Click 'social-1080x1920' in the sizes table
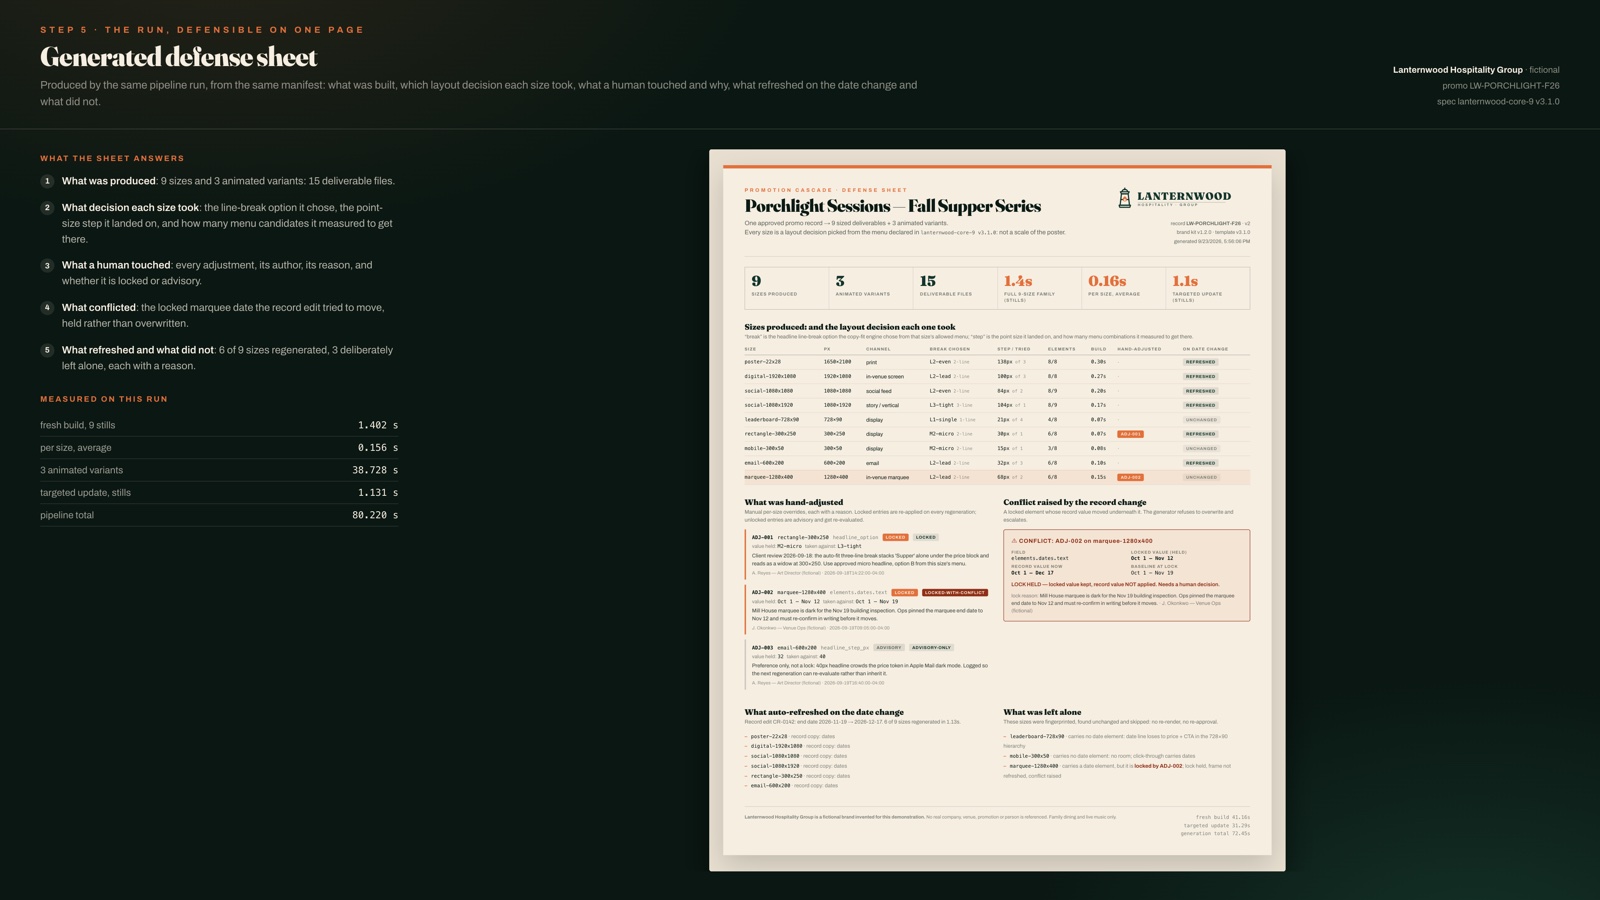This screenshot has width=1600, height=900. pyautogui.click(x=769, y=405)
